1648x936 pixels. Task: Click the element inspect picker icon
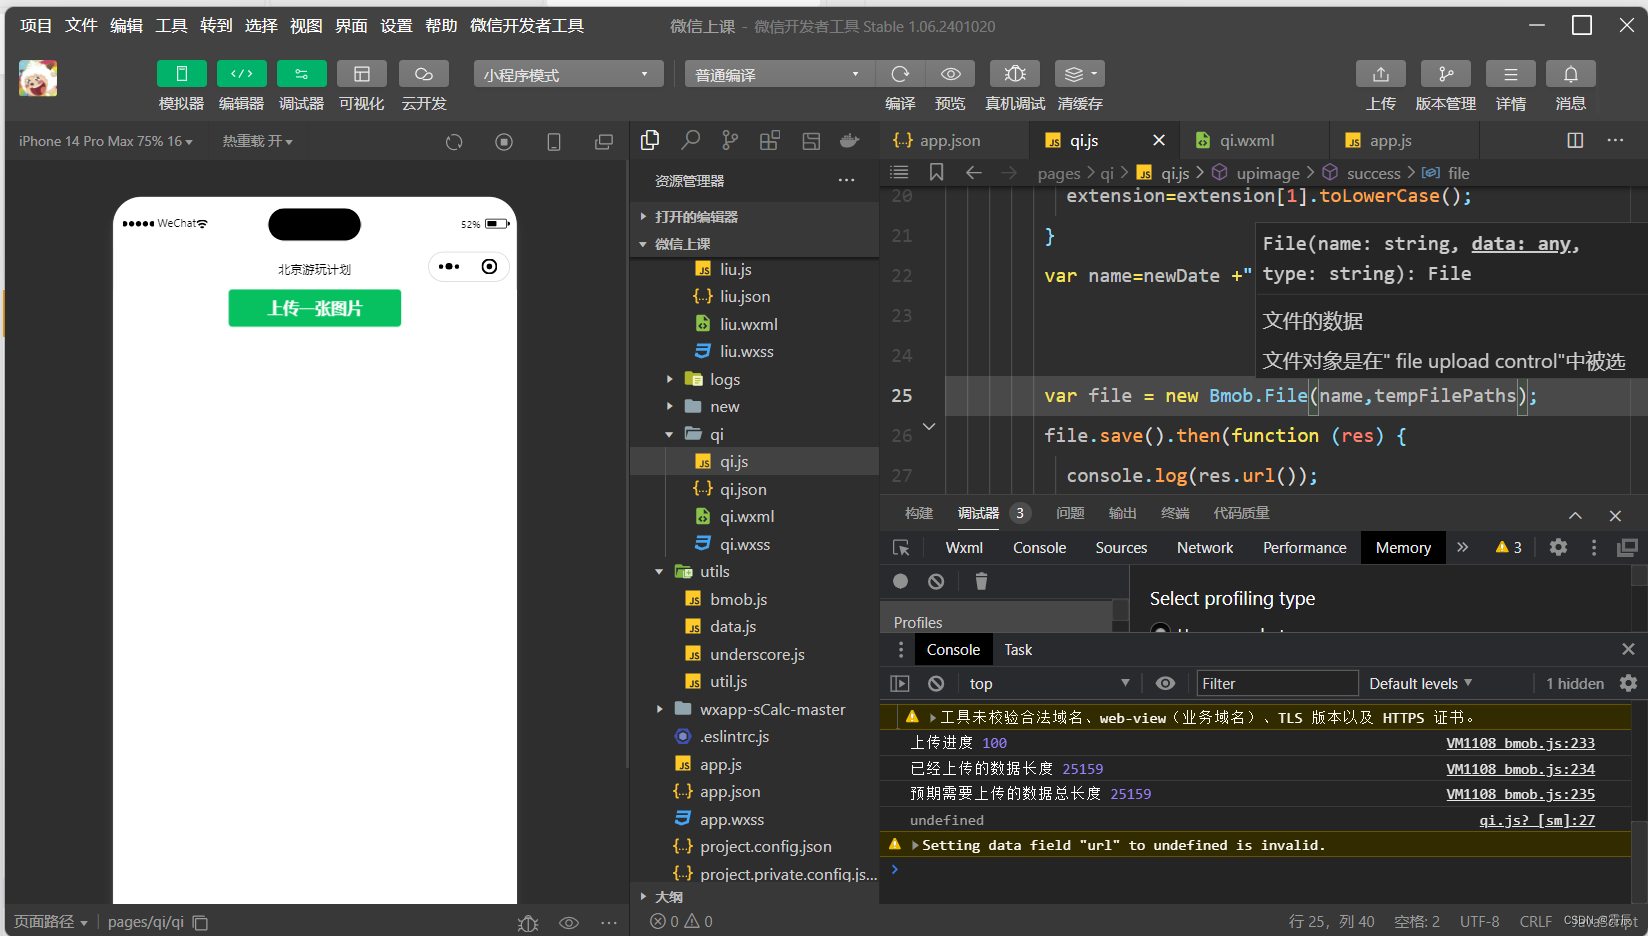[x=901, y=548]
